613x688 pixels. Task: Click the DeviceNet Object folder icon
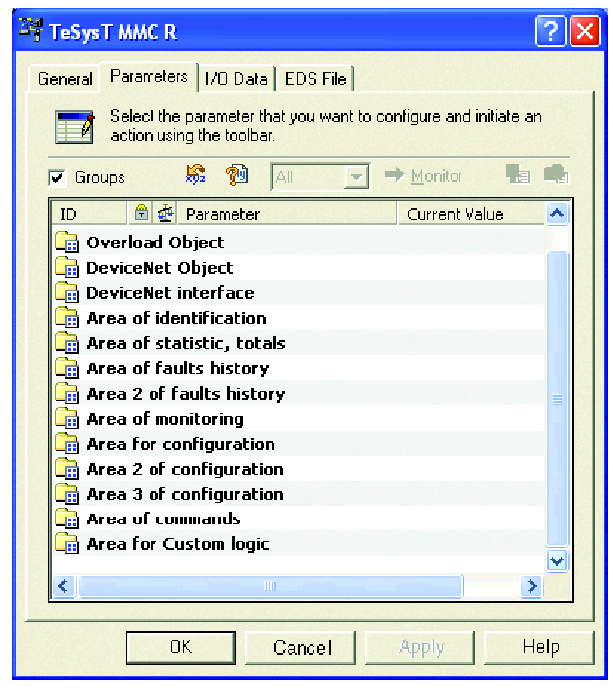point(67,267)
